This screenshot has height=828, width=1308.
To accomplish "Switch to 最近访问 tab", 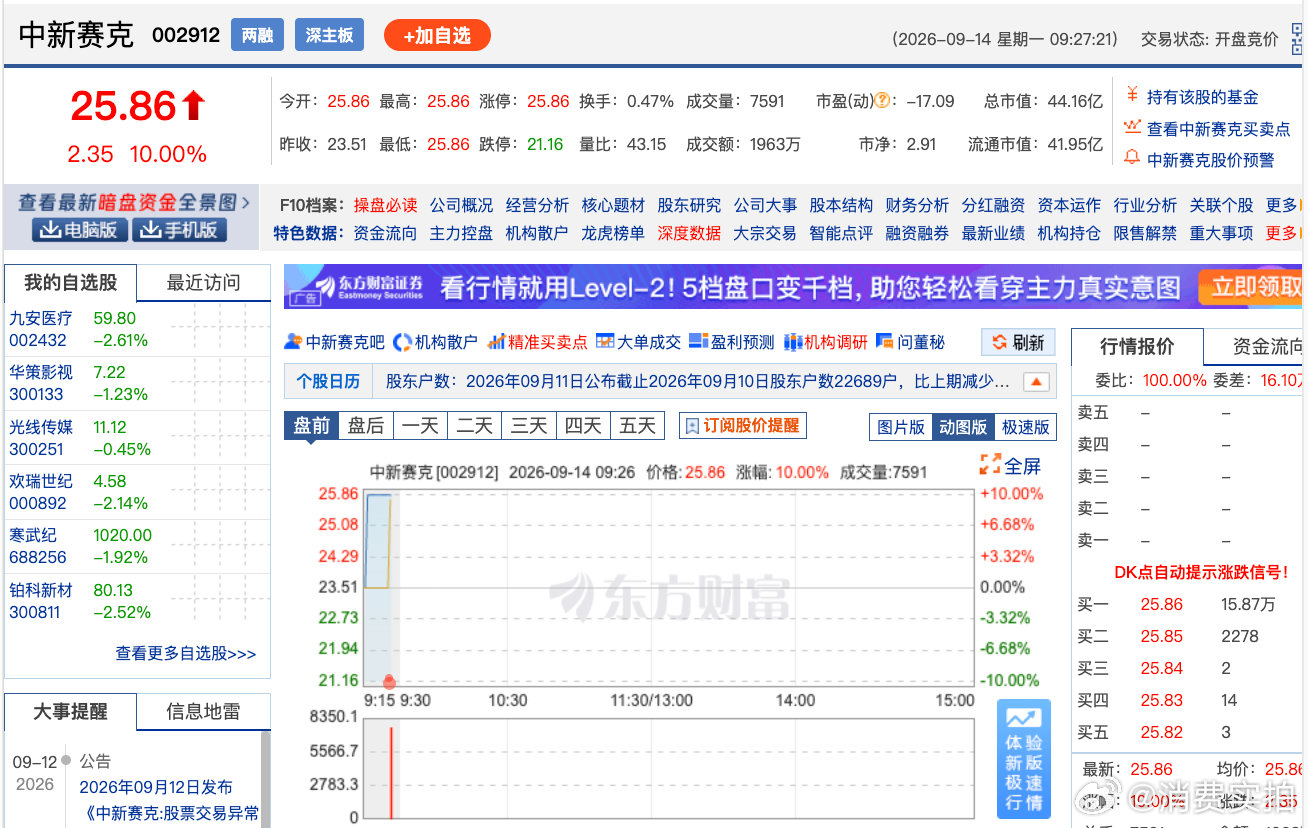I will tap(203, 283).
